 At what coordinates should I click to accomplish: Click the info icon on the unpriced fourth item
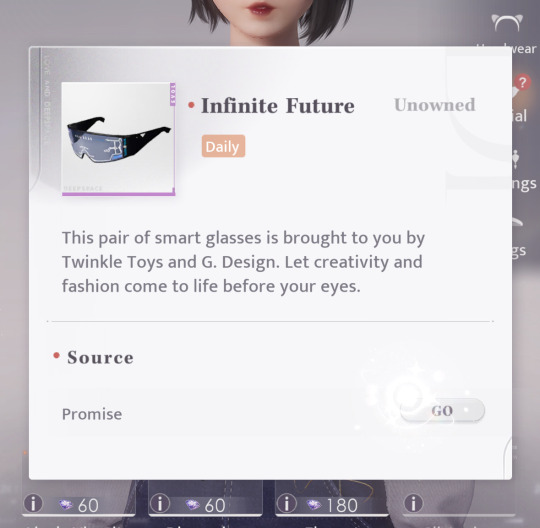point(413,503)
